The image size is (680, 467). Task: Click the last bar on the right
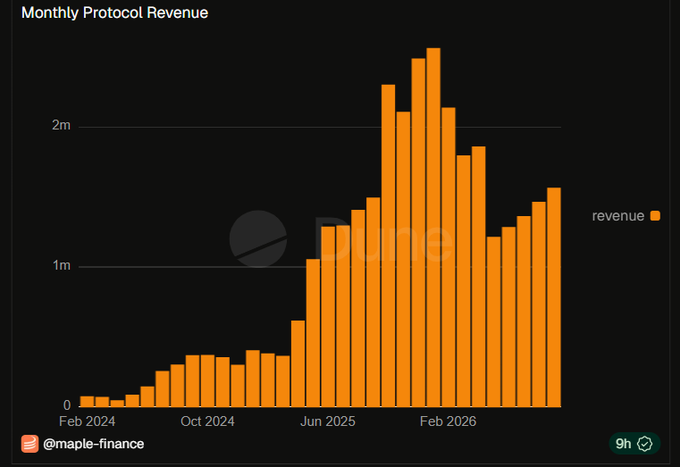tap(554, 297)
